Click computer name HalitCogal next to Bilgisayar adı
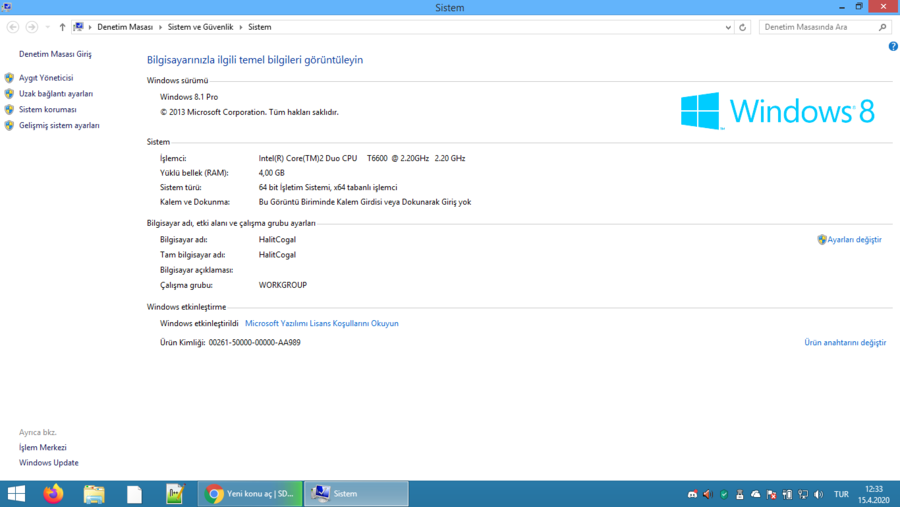The image size is (900, 507). [x=277, y=239]
